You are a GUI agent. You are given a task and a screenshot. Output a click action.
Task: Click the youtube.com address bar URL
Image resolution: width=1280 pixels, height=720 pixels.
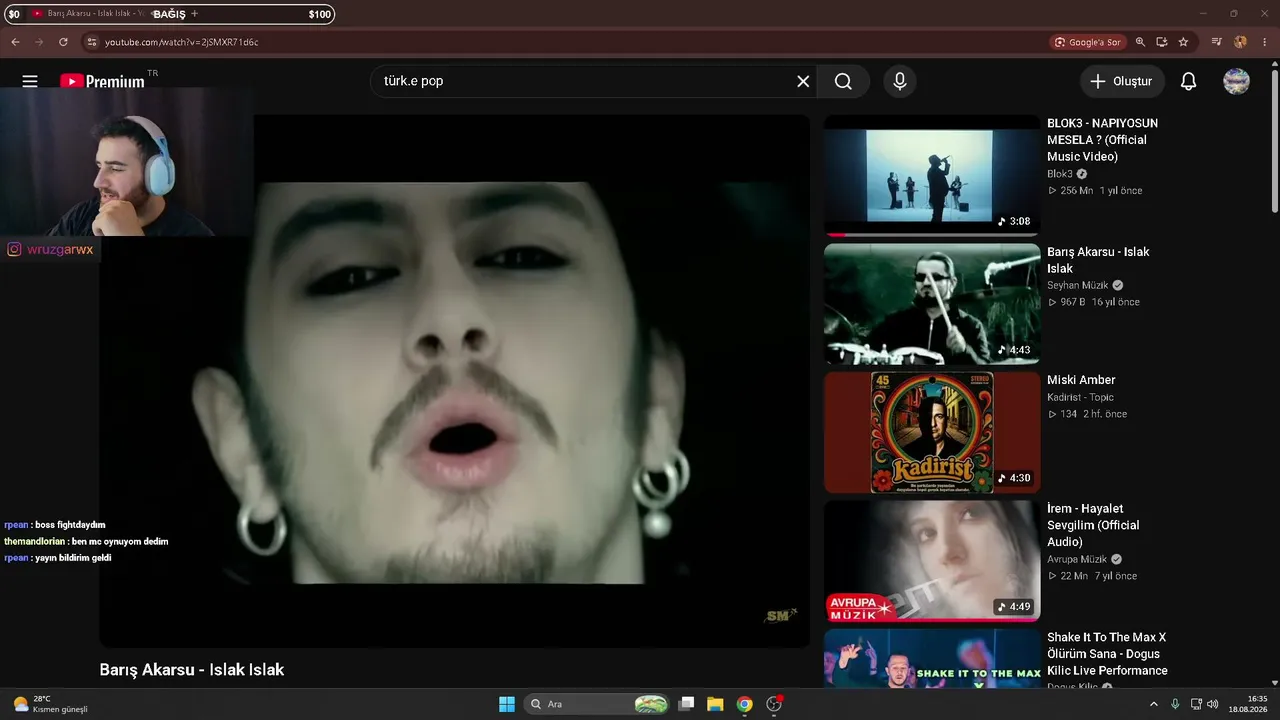pyautogui.click(x=181, y=42)
